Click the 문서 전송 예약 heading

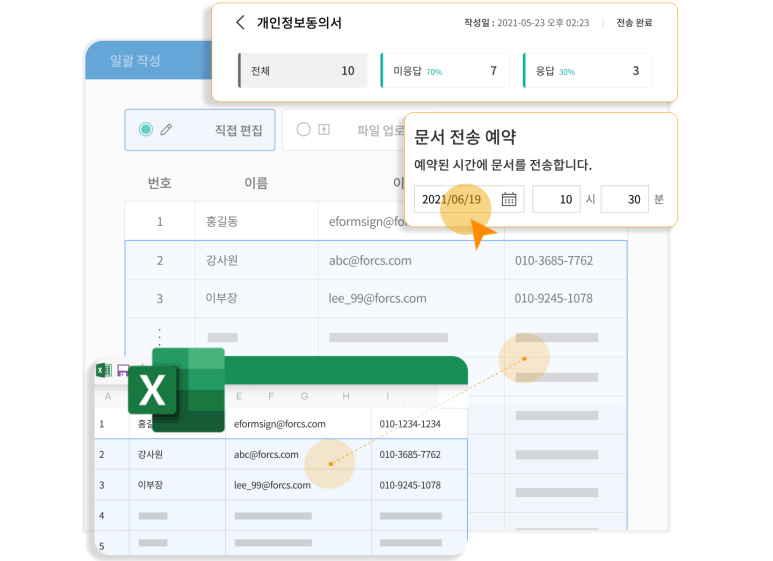coord(465,137)
